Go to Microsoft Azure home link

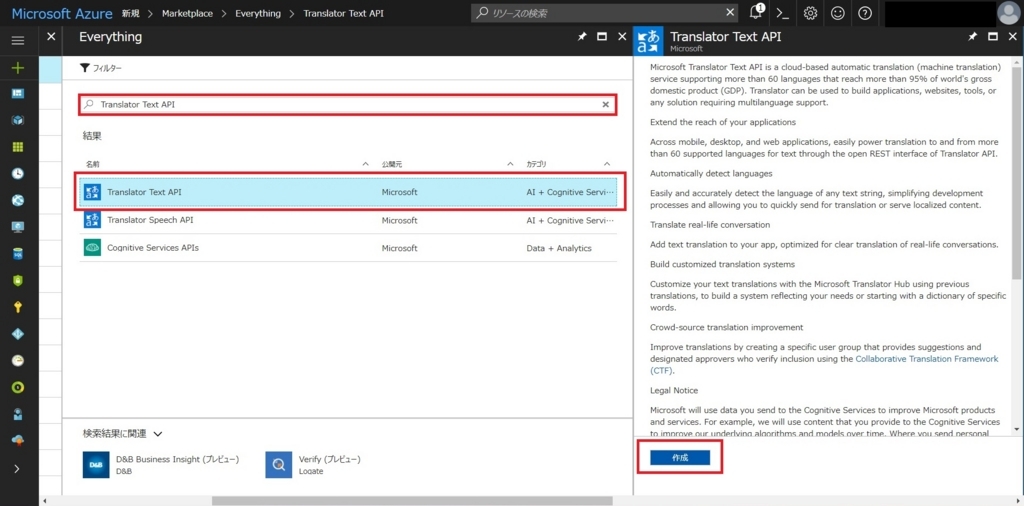(61, 13)
